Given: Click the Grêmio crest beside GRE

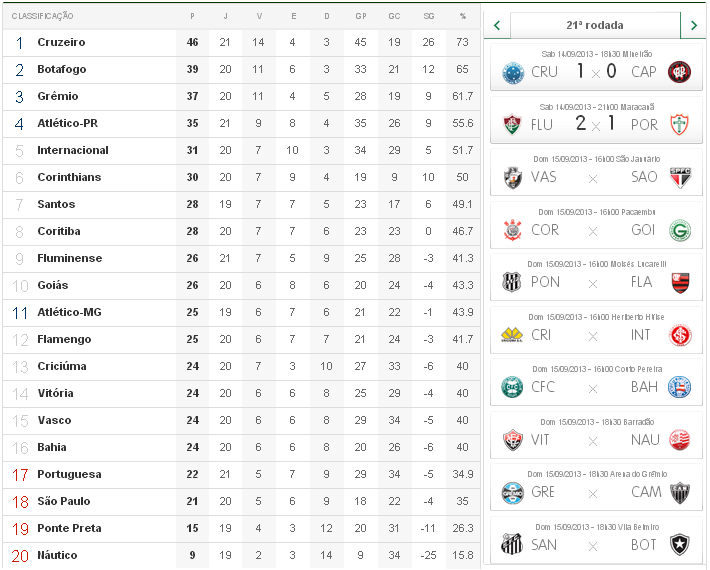Looking at the screenshot, I should (512, 492).
